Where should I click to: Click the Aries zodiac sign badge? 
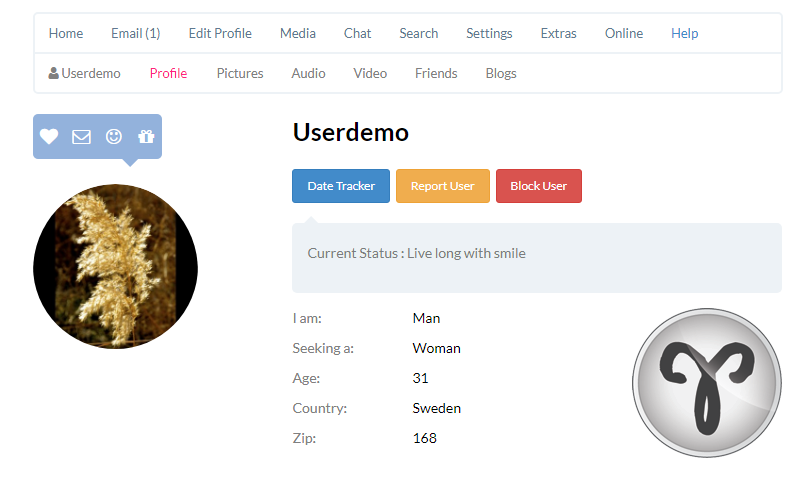[x=706, y=383]
